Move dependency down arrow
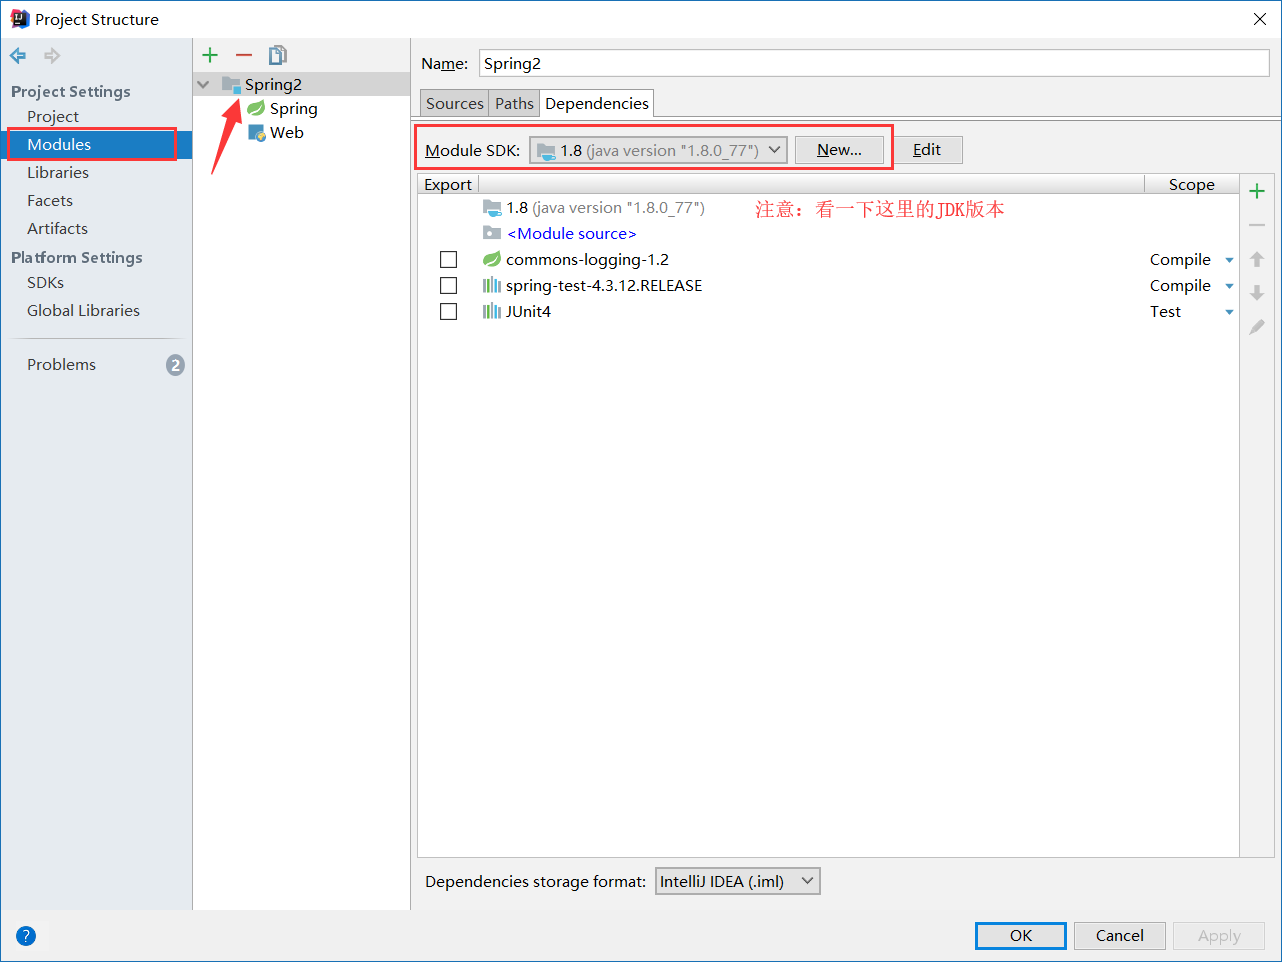This screenshot has height=962, width=1282. (x=1257, y=293)
